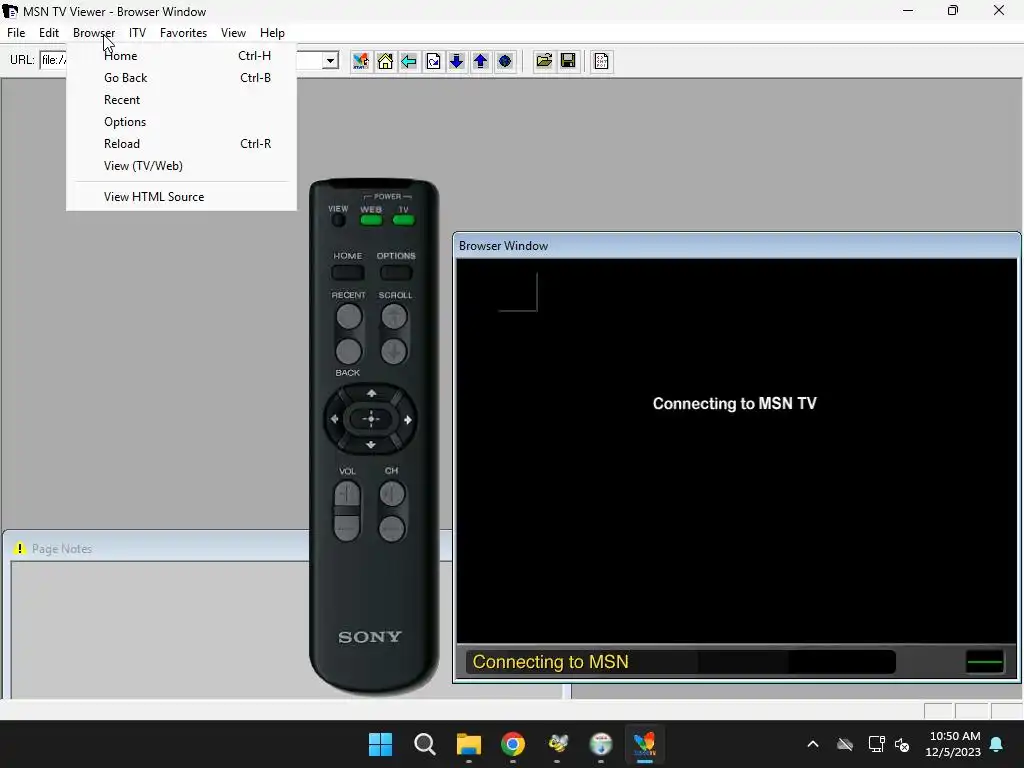Open Windows taskbar search

(424, 744)
